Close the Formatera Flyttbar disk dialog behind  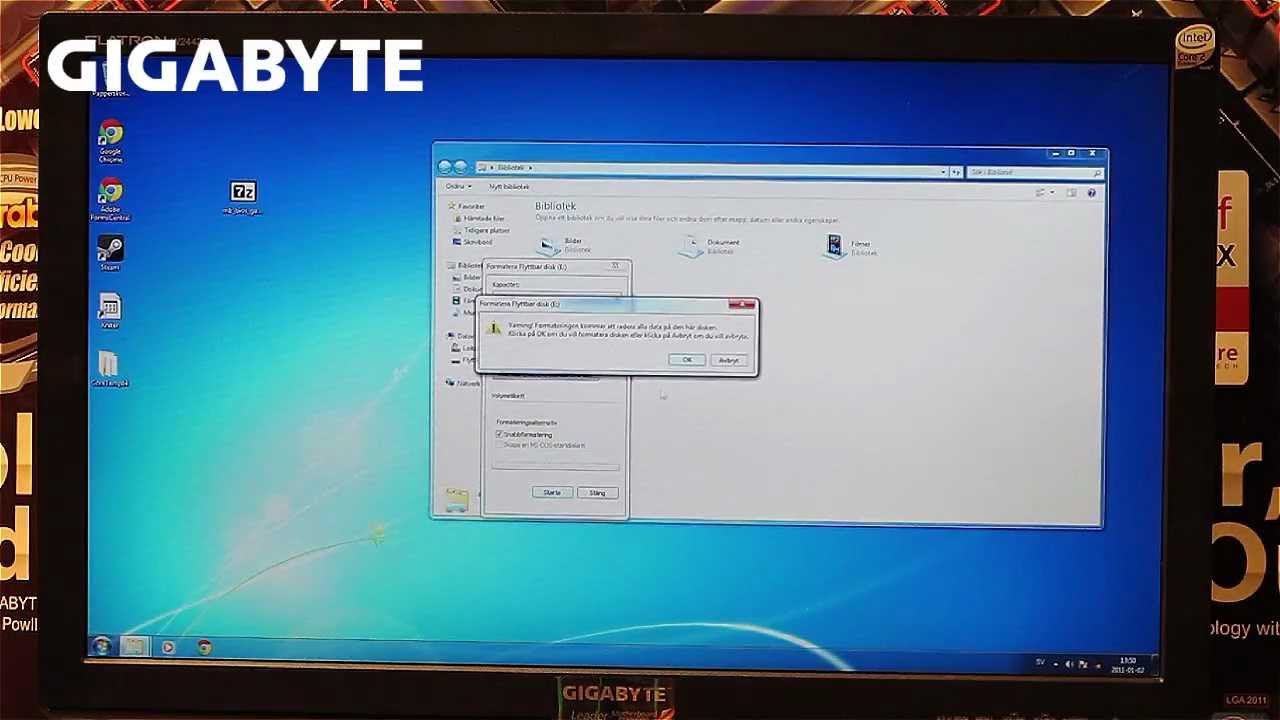(617, 266)
